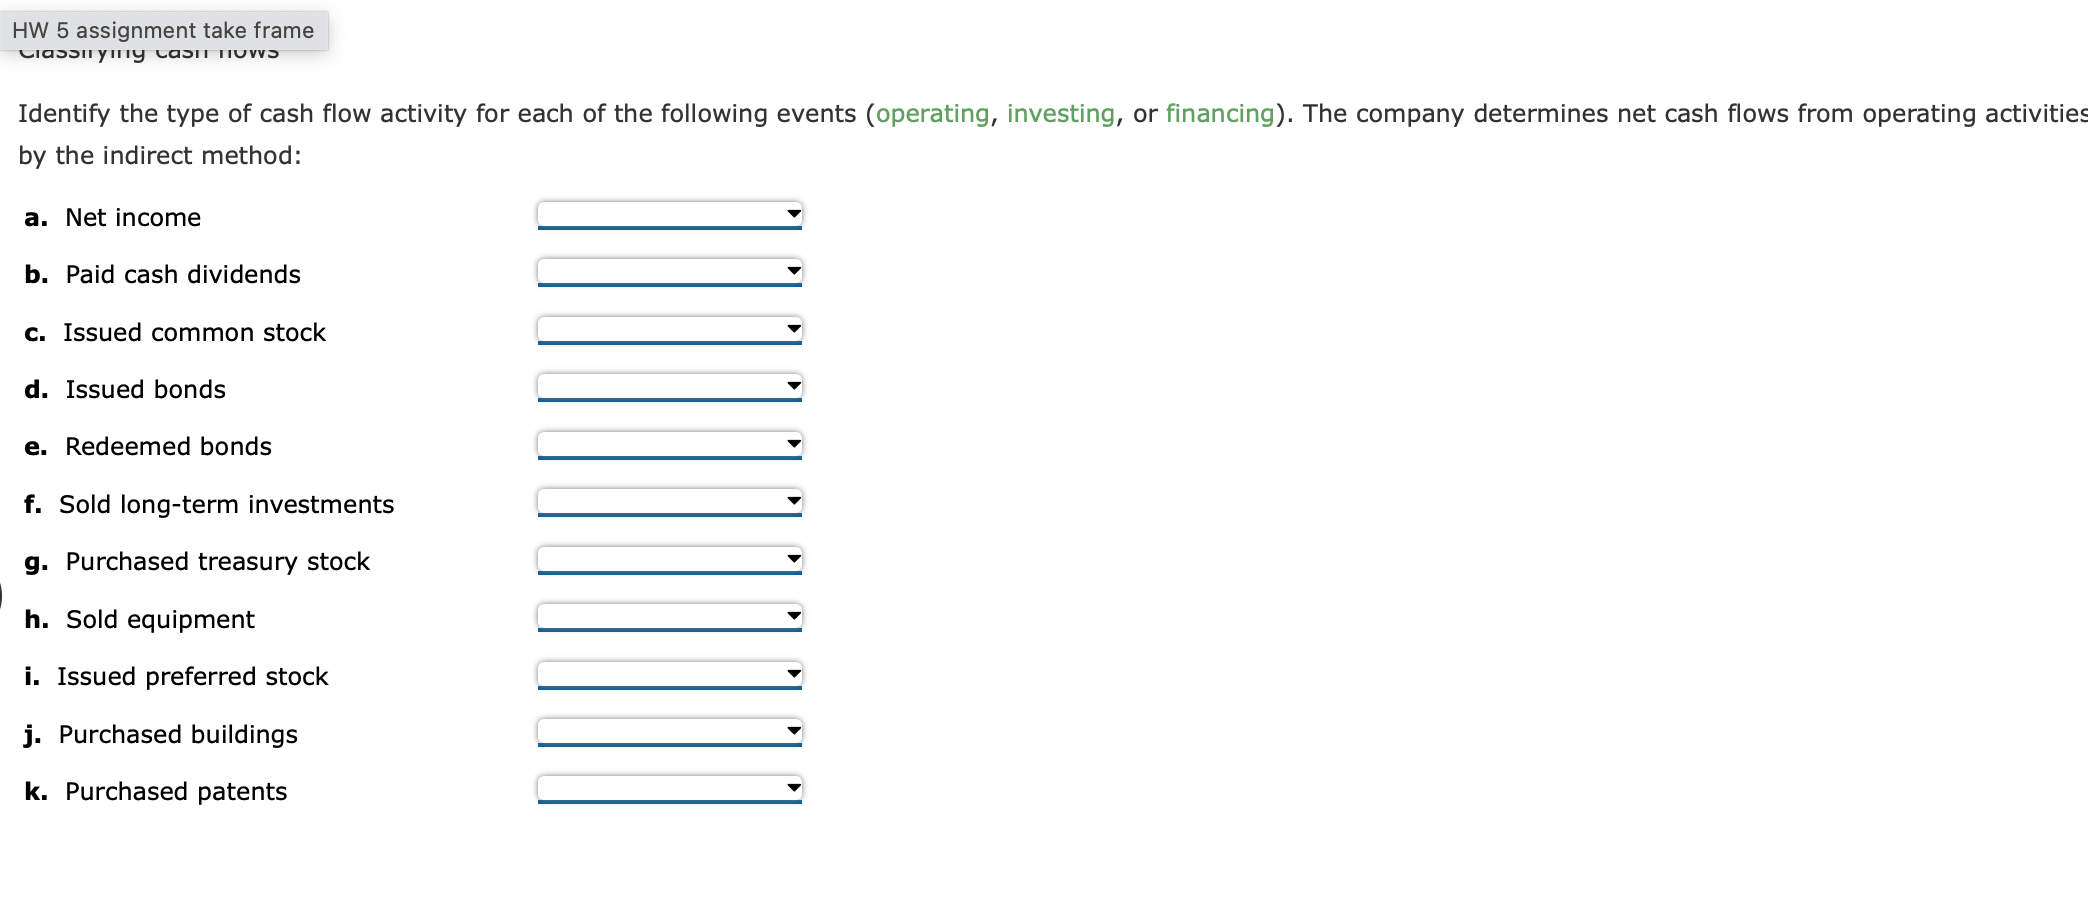Open the dropdown for Issued bonds
The height and width of the screenshot is (922, 2088).
coord(668,385)
